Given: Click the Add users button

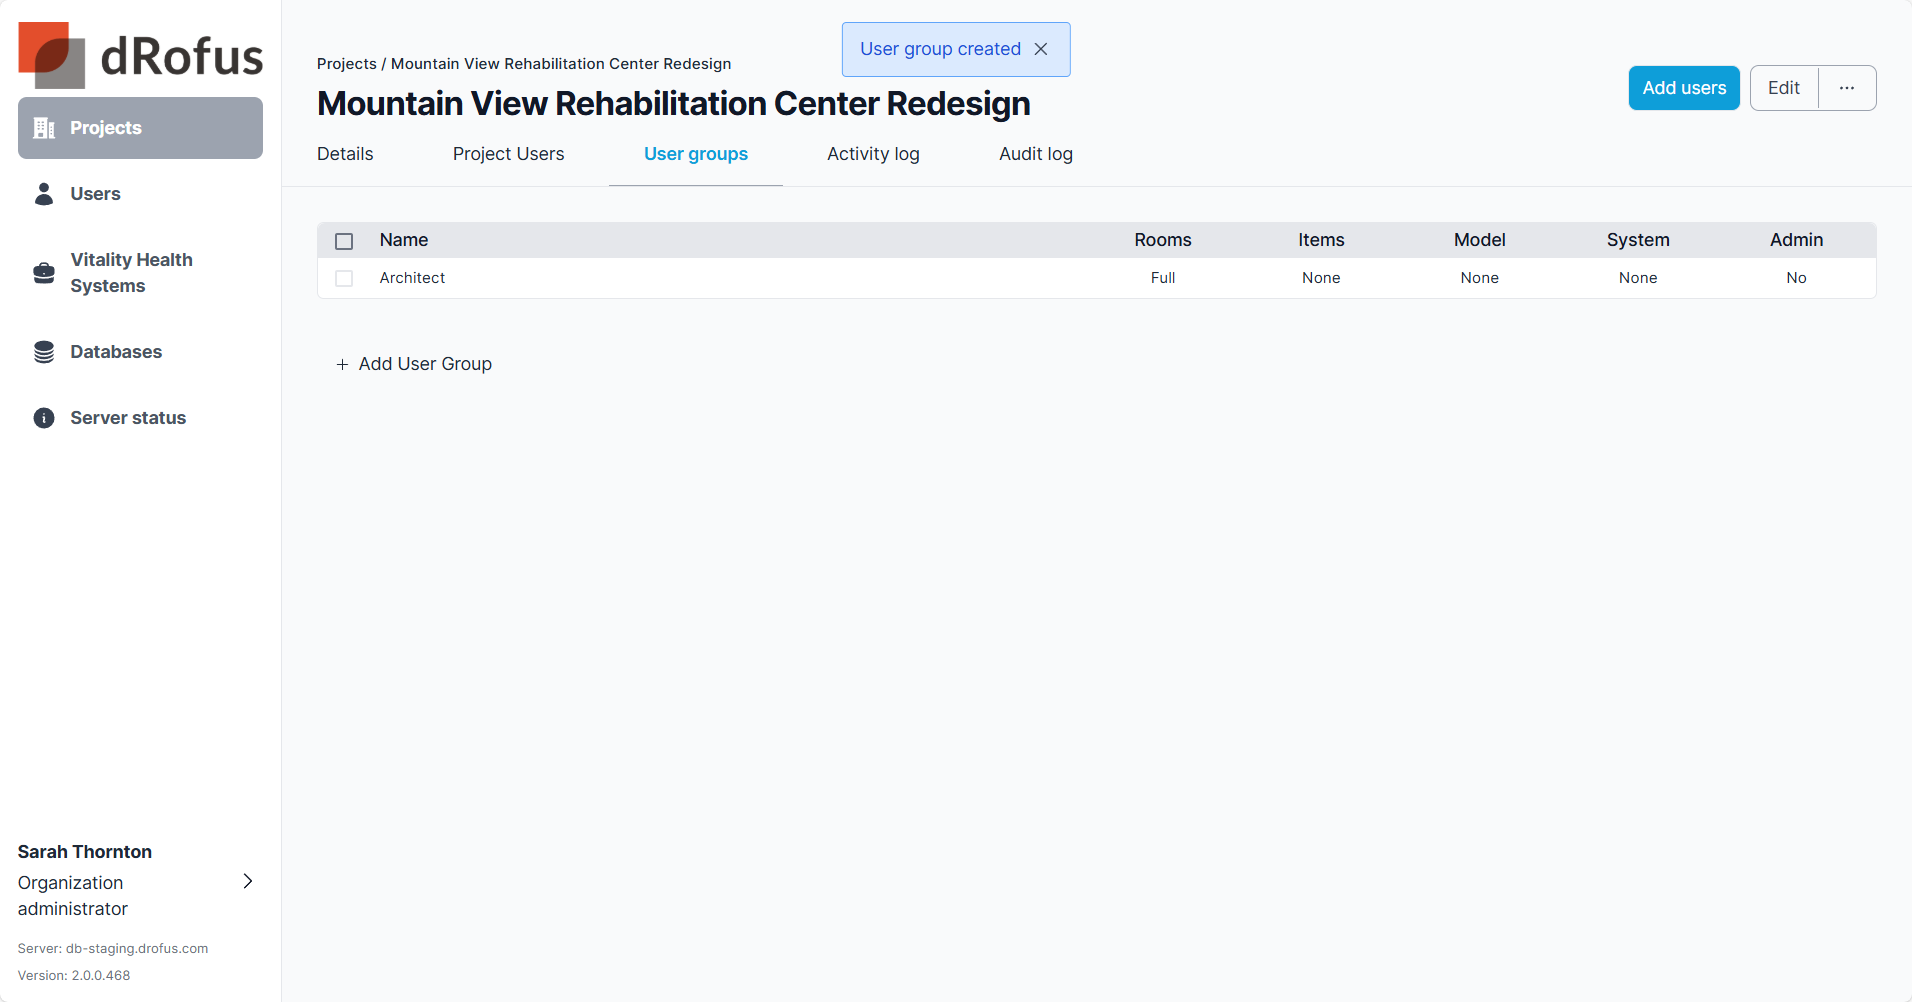Looking at the screenshot, I should pyautogui.click(x=1684, y=88).
